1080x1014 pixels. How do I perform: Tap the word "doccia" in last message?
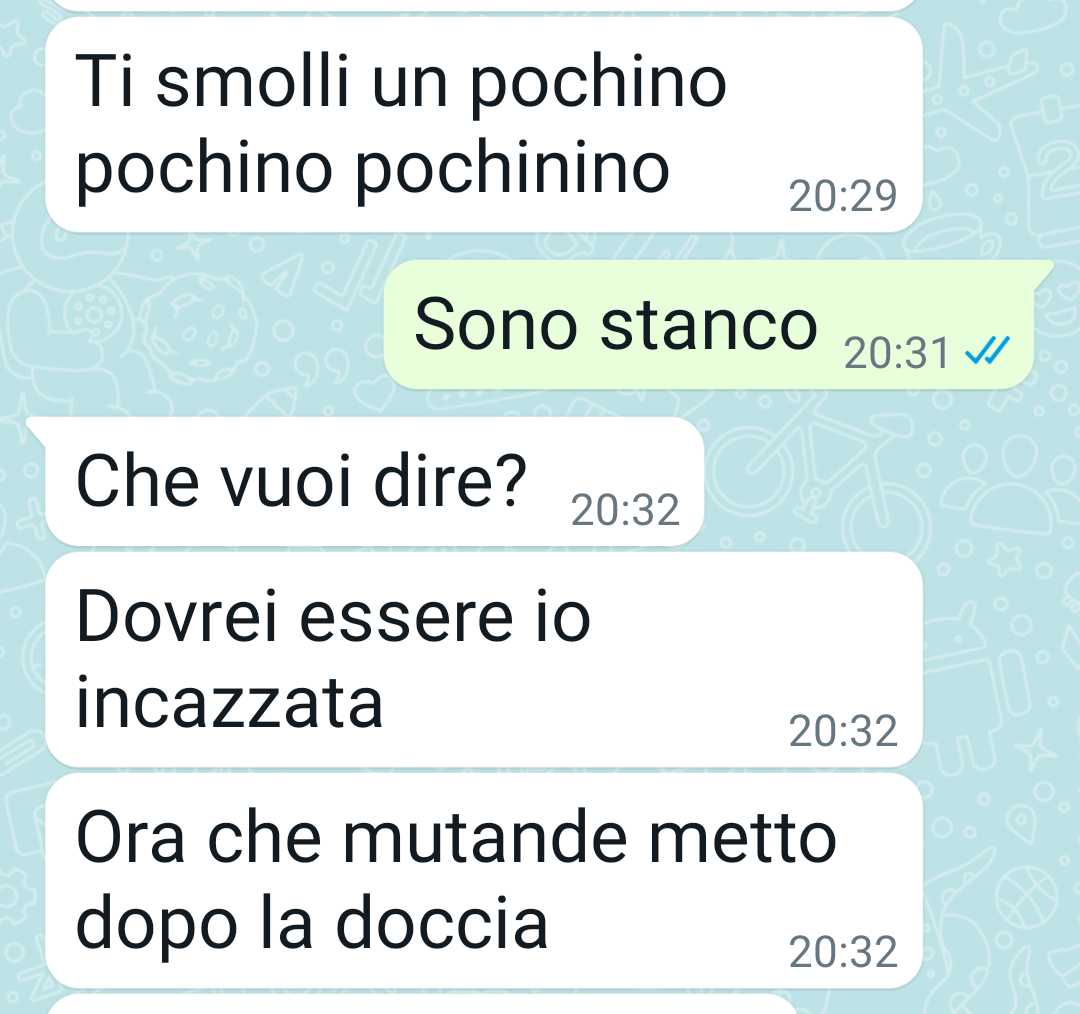tap(442, 923)
